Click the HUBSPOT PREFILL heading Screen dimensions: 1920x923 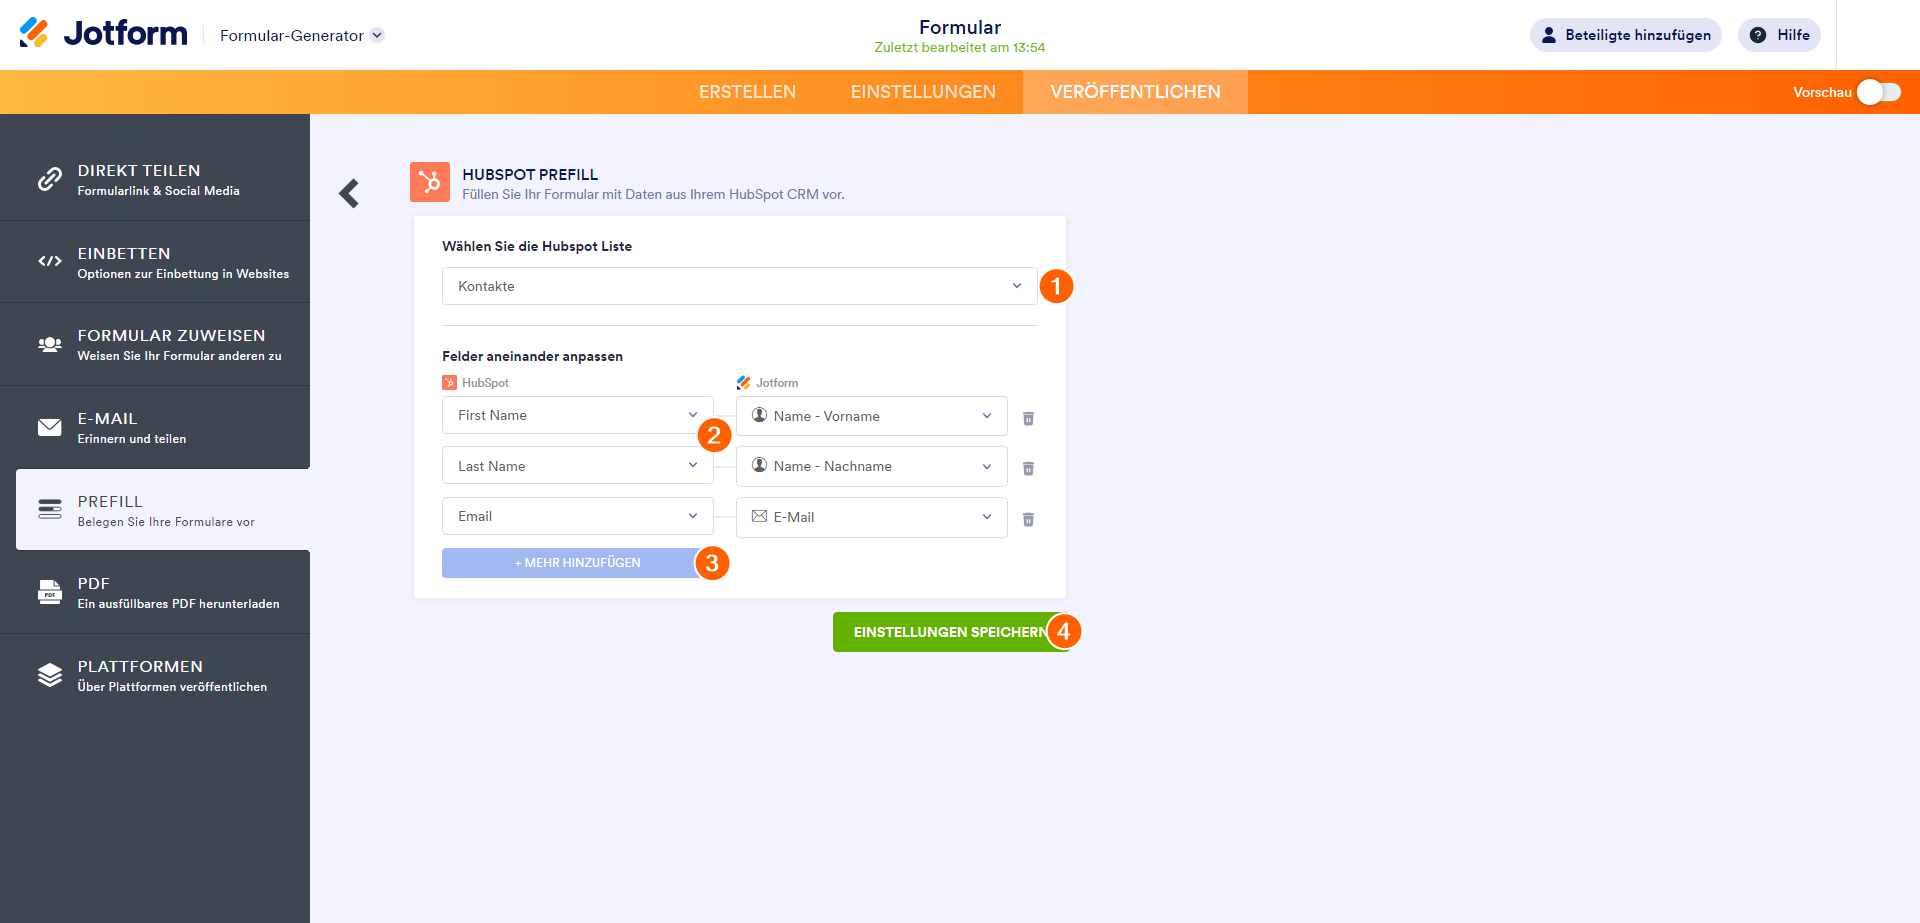pos(530,174)
